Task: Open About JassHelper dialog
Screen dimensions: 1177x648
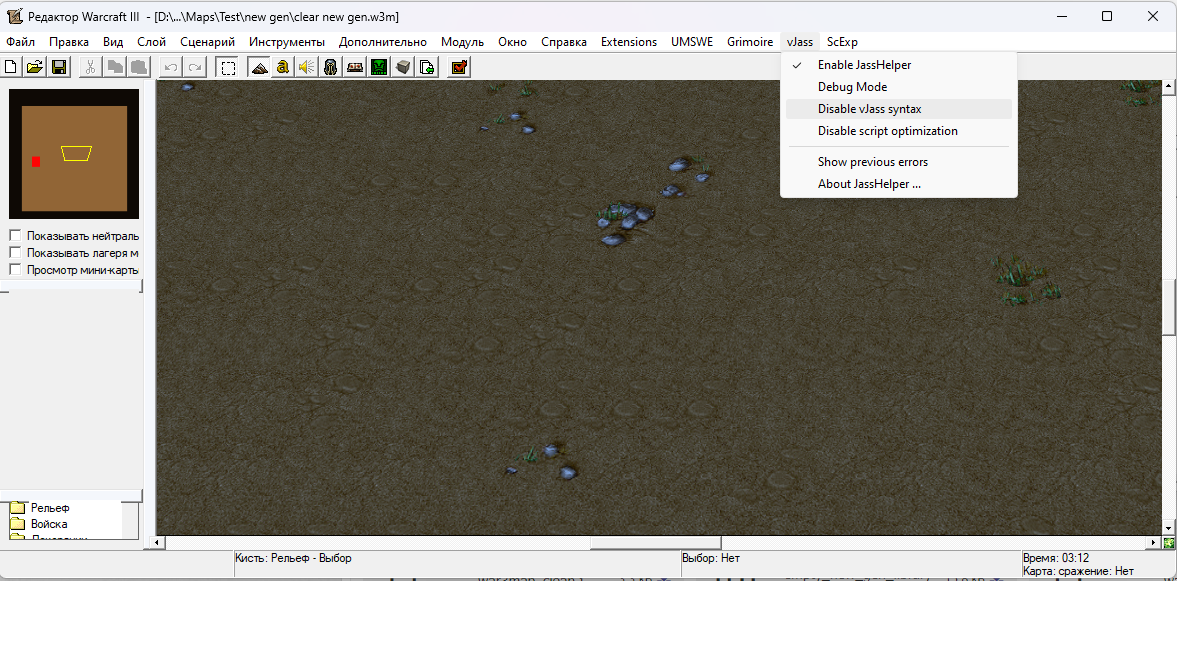Action: [x=899, y=184]
